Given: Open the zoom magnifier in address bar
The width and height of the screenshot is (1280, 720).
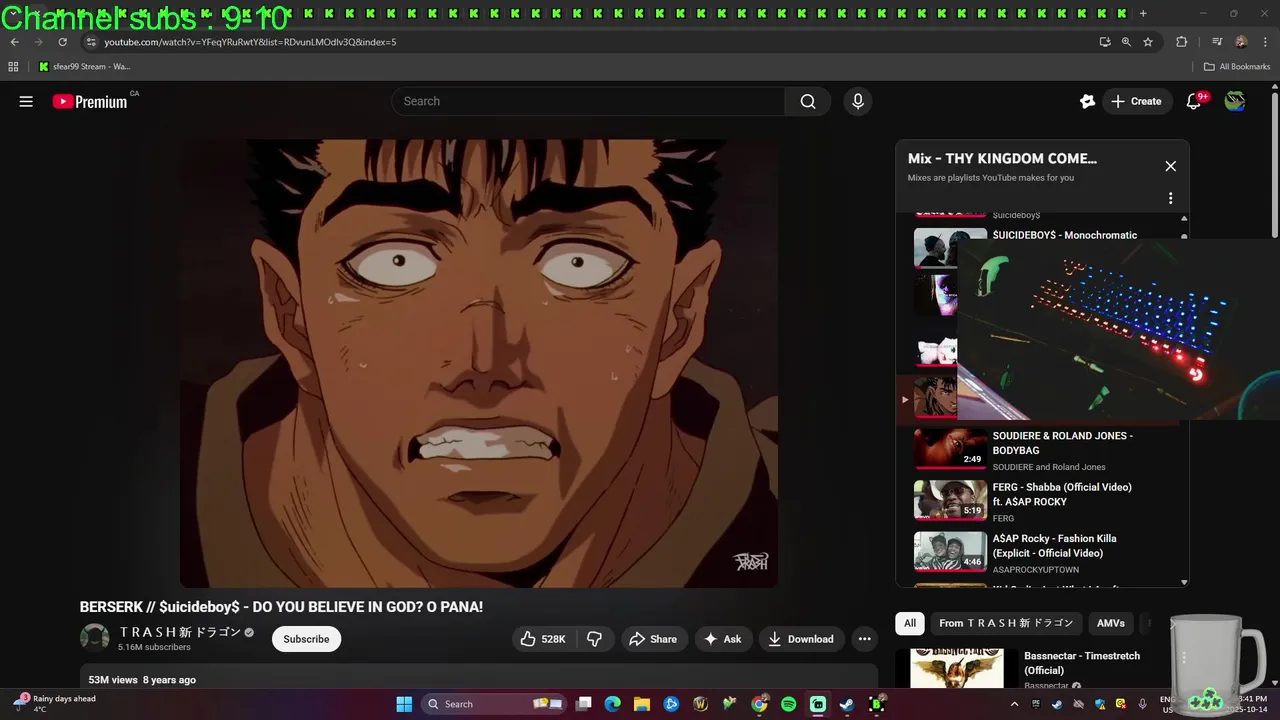Looking at the screenshot, I should (x=1126, y=42).
